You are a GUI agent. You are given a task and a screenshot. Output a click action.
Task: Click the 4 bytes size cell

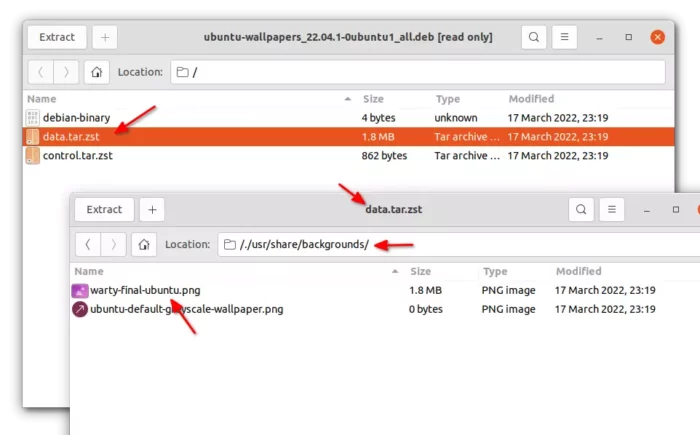pos(379,118)
